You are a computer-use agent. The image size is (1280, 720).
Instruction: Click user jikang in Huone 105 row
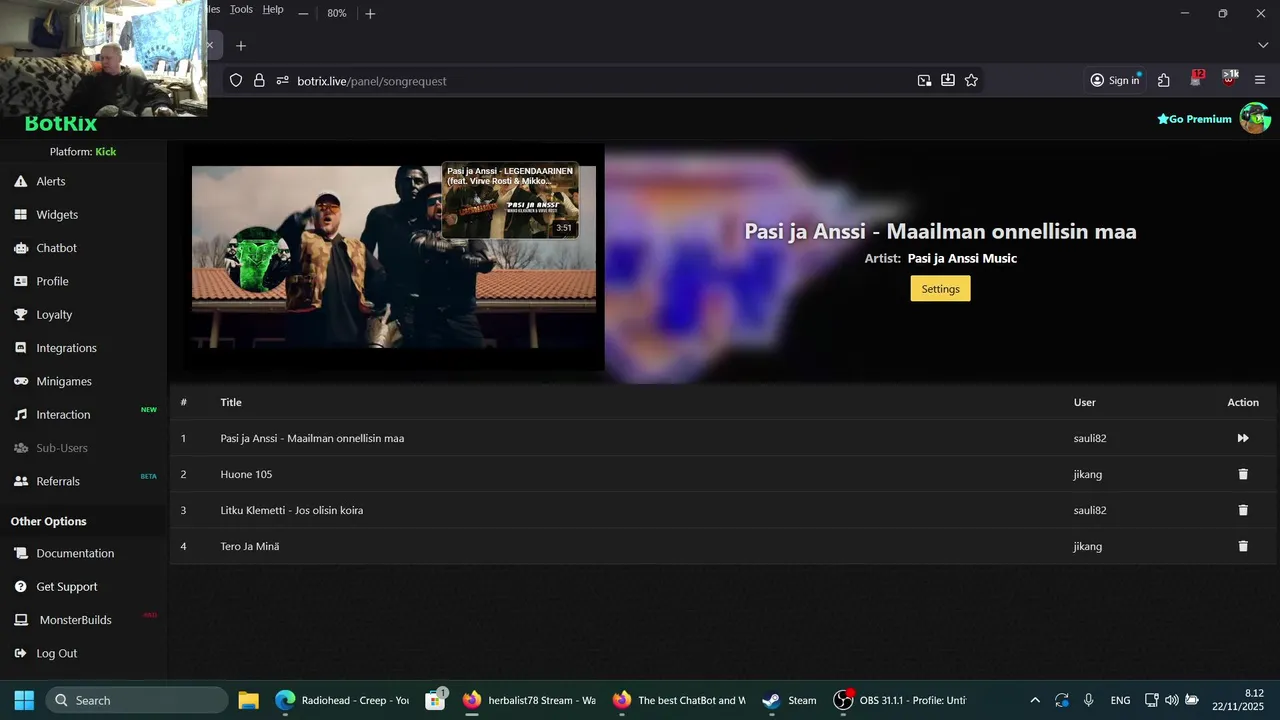tap(1087, 474)
